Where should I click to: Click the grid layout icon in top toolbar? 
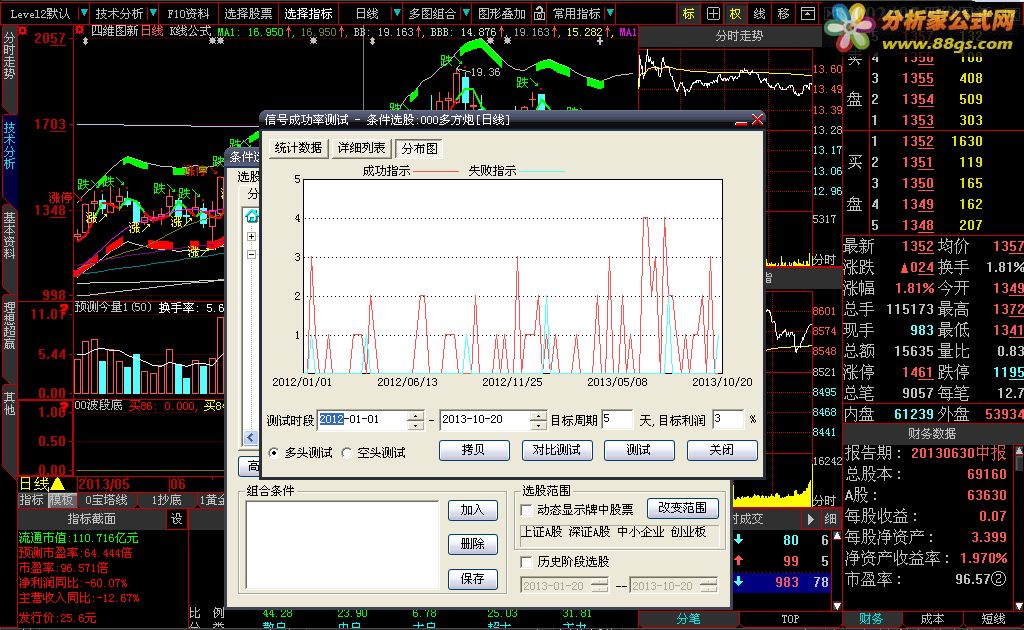pos(712,14)
